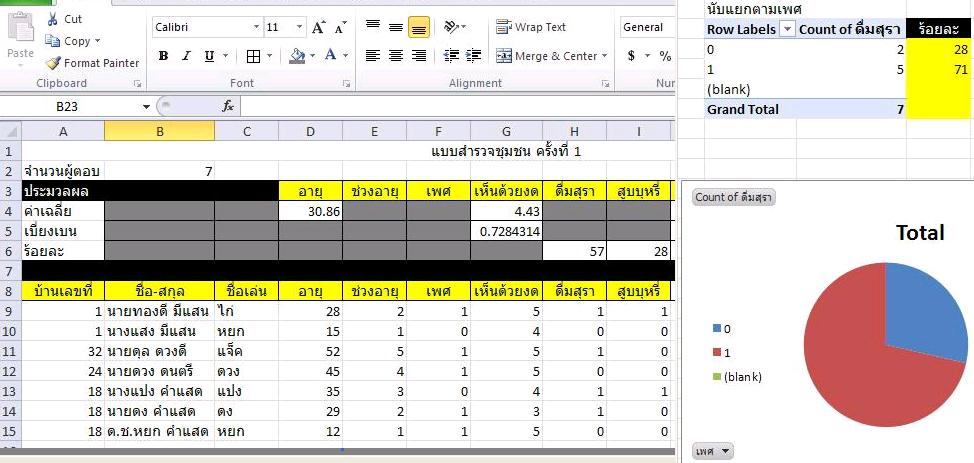The width and height of the screenshot is (974, 463).
Task: Click the Increase Indent icon
Action: 473,56
